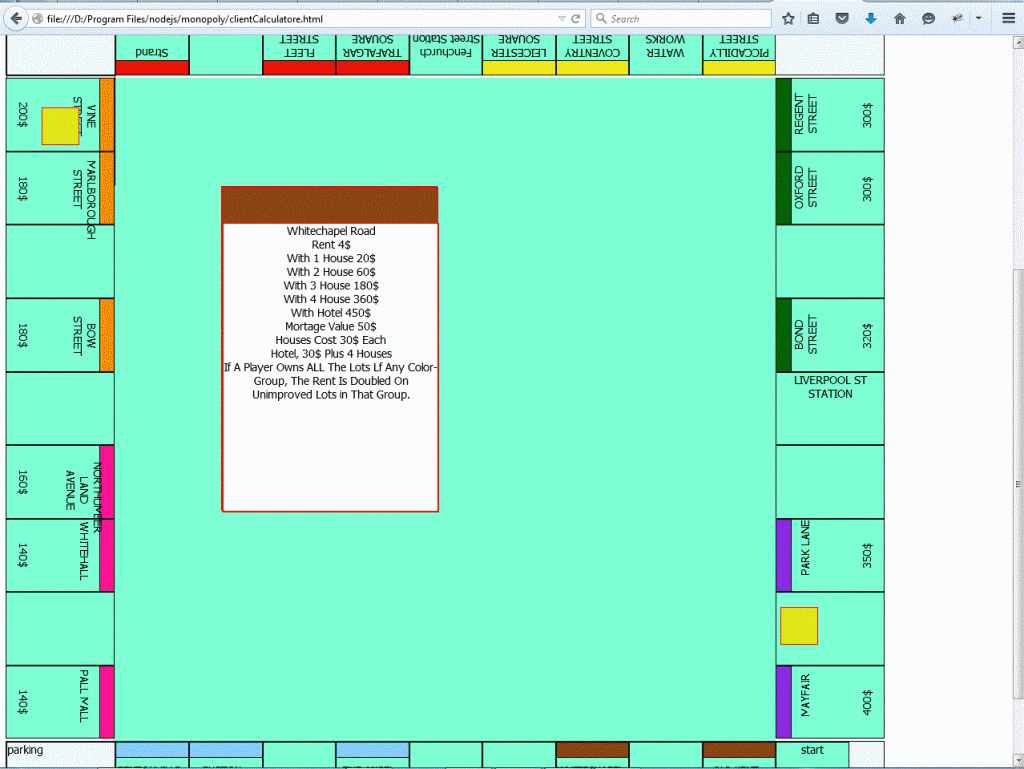Screen dimensions: 1024x769
Task: Select the Piccadilly Street property square
Action: click(x=739, y=55)
